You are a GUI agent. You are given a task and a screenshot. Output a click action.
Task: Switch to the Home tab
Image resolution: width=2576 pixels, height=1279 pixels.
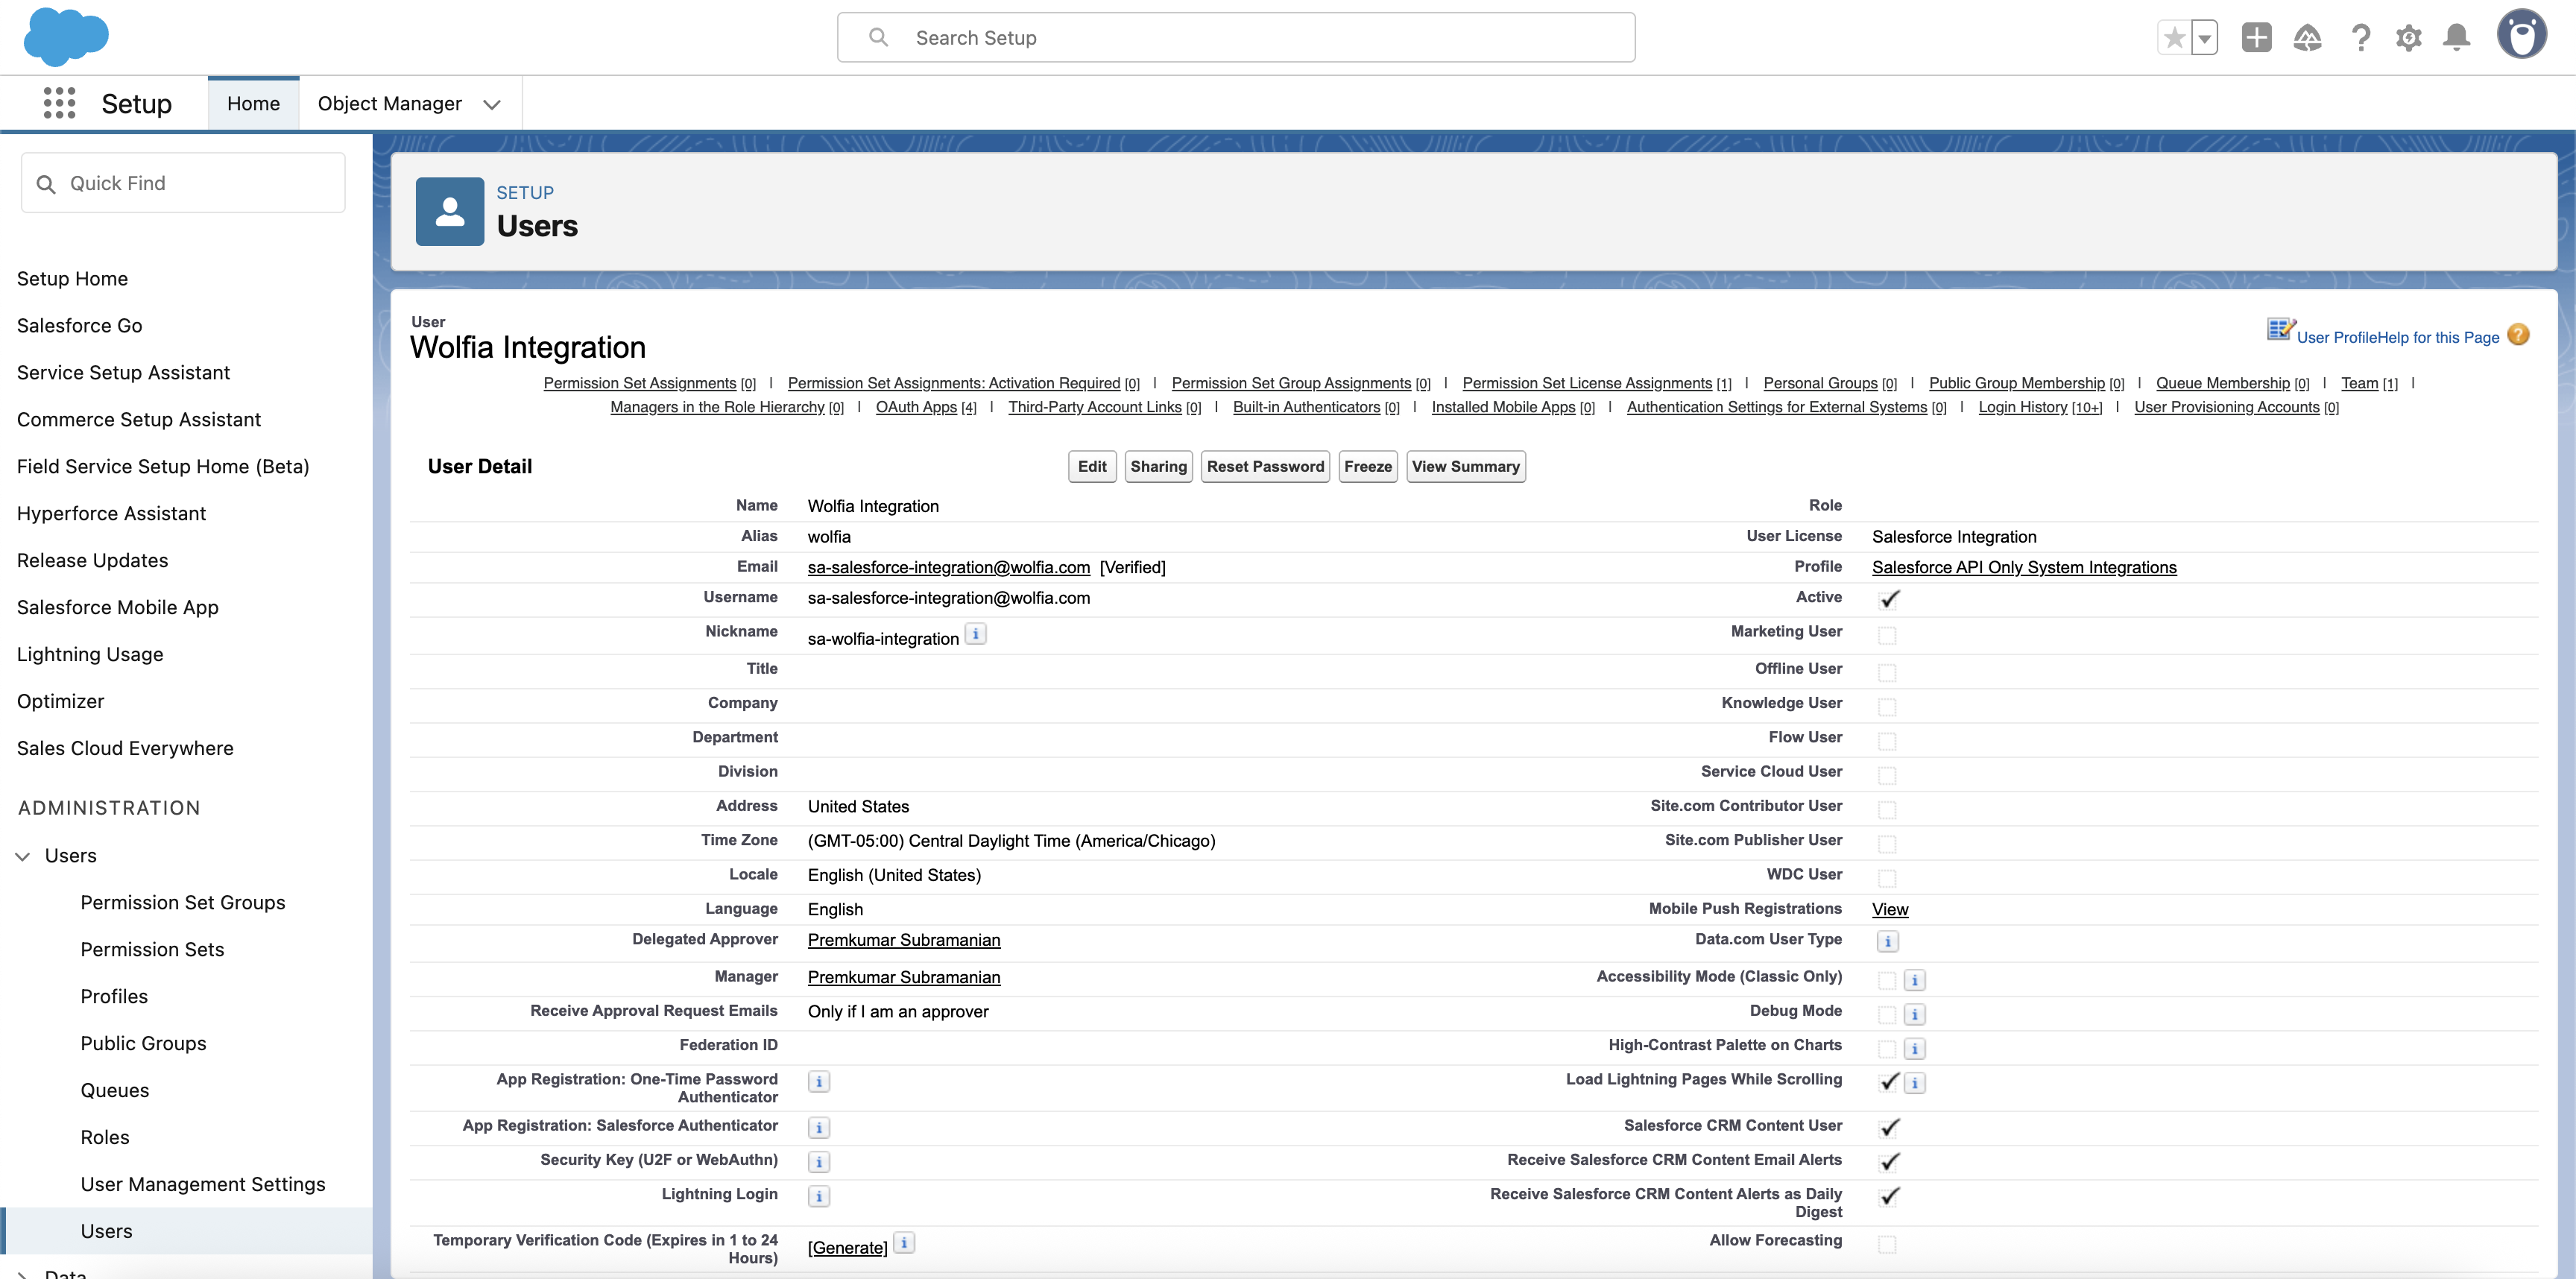tap(253, 103)
